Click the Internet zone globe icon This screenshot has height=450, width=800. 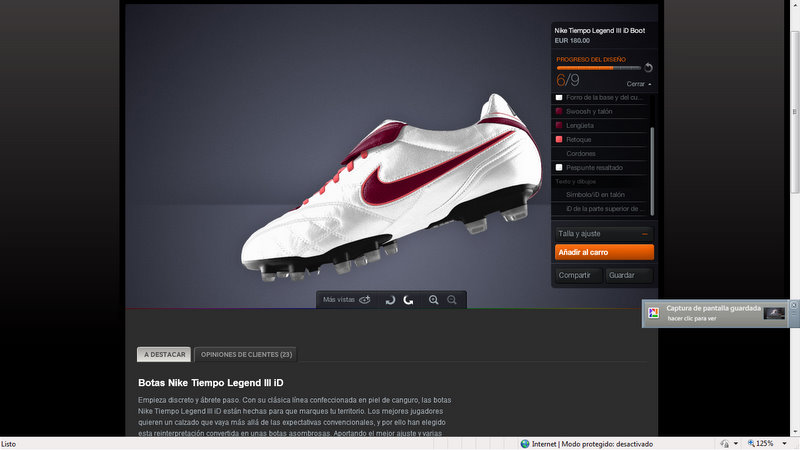pyautogui.click(x=524, y=444)
